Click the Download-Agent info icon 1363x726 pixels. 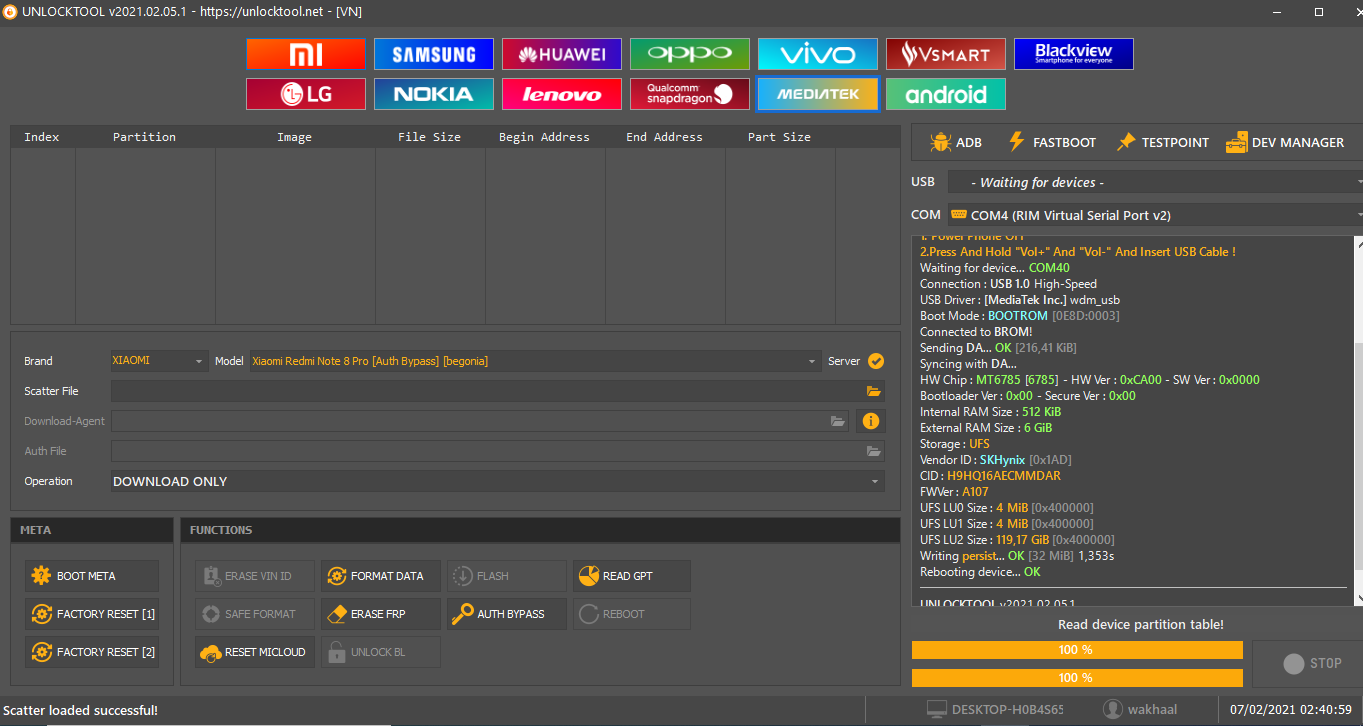pos(871,421)
